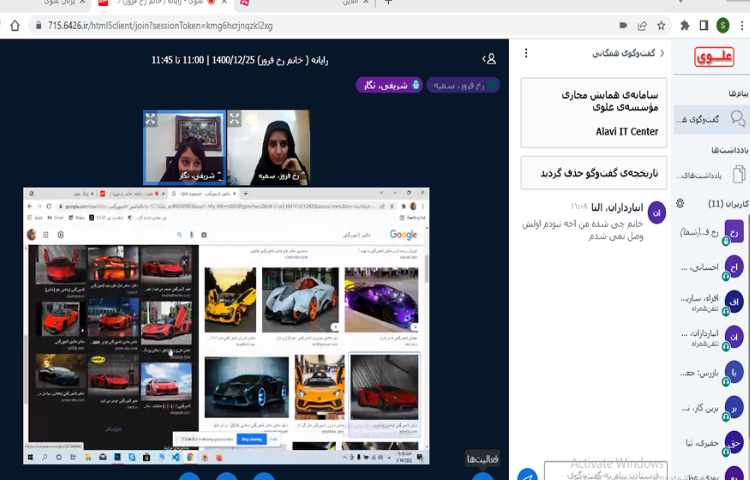Click the Google logo in shared screen

click(403, 234)
